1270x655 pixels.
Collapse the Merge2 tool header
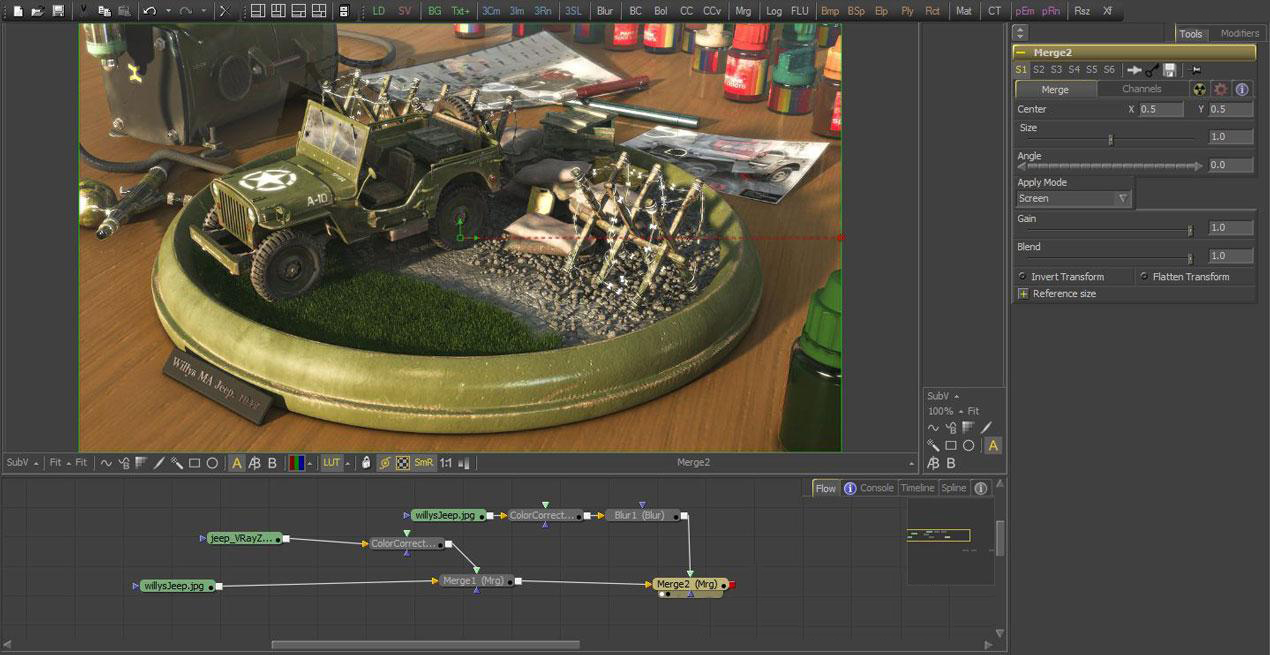coord(1020,53)
